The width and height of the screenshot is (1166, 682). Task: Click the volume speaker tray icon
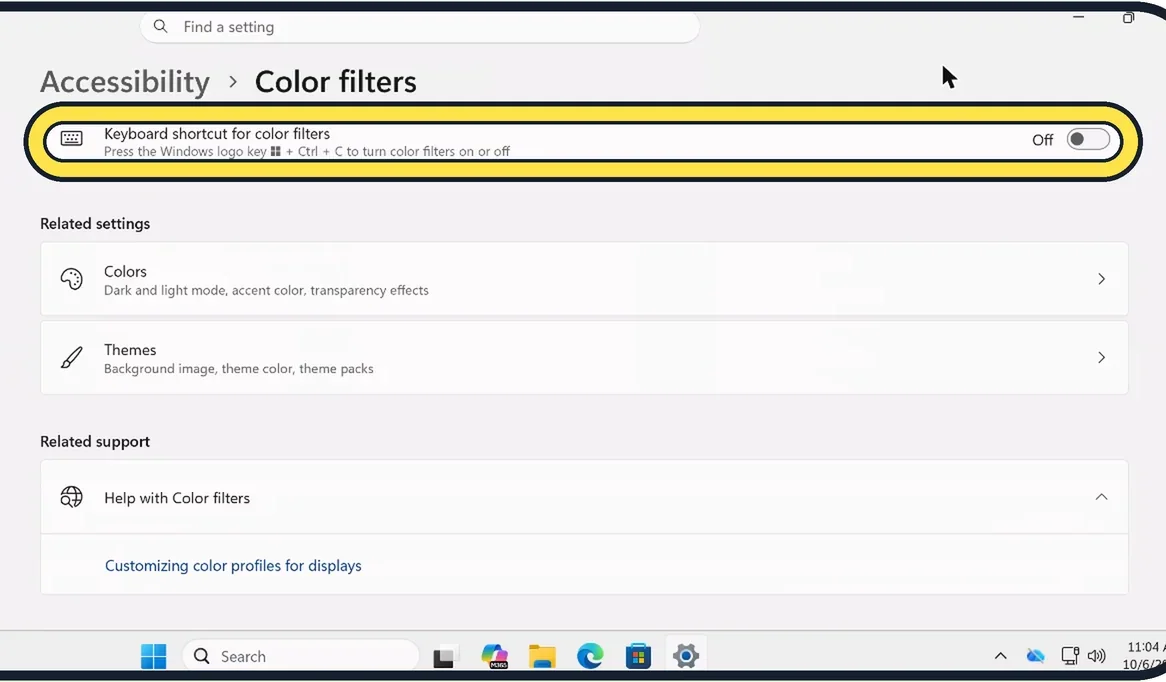pos(1096,655)
